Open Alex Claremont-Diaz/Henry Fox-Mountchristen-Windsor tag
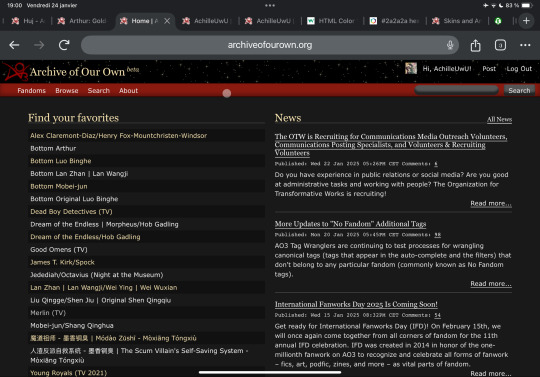 click(118, 136)
